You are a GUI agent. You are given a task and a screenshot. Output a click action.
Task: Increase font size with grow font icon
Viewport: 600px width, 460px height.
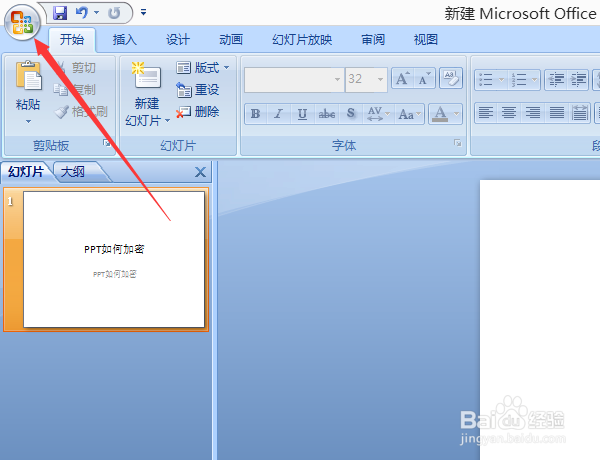pos(403,78)
